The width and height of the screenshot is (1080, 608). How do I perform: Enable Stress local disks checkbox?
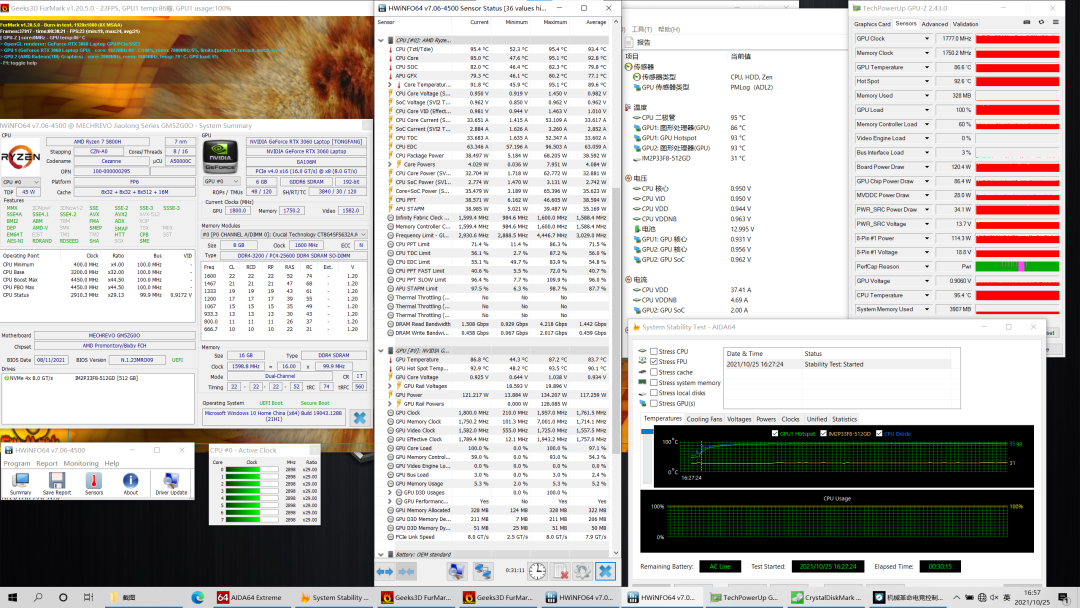coord(654,393)
